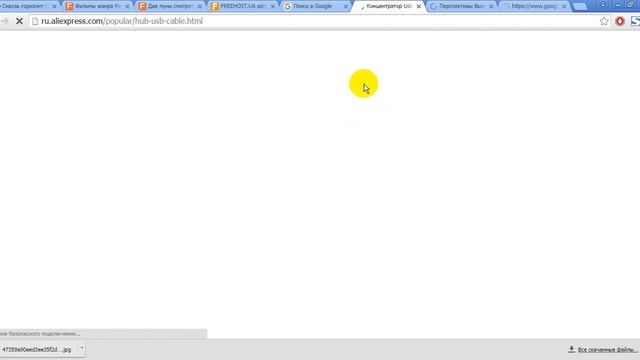Switch to the 'Две луны смотреть' tab
Screen dimensions: 640x360
[x=170, y=6]
